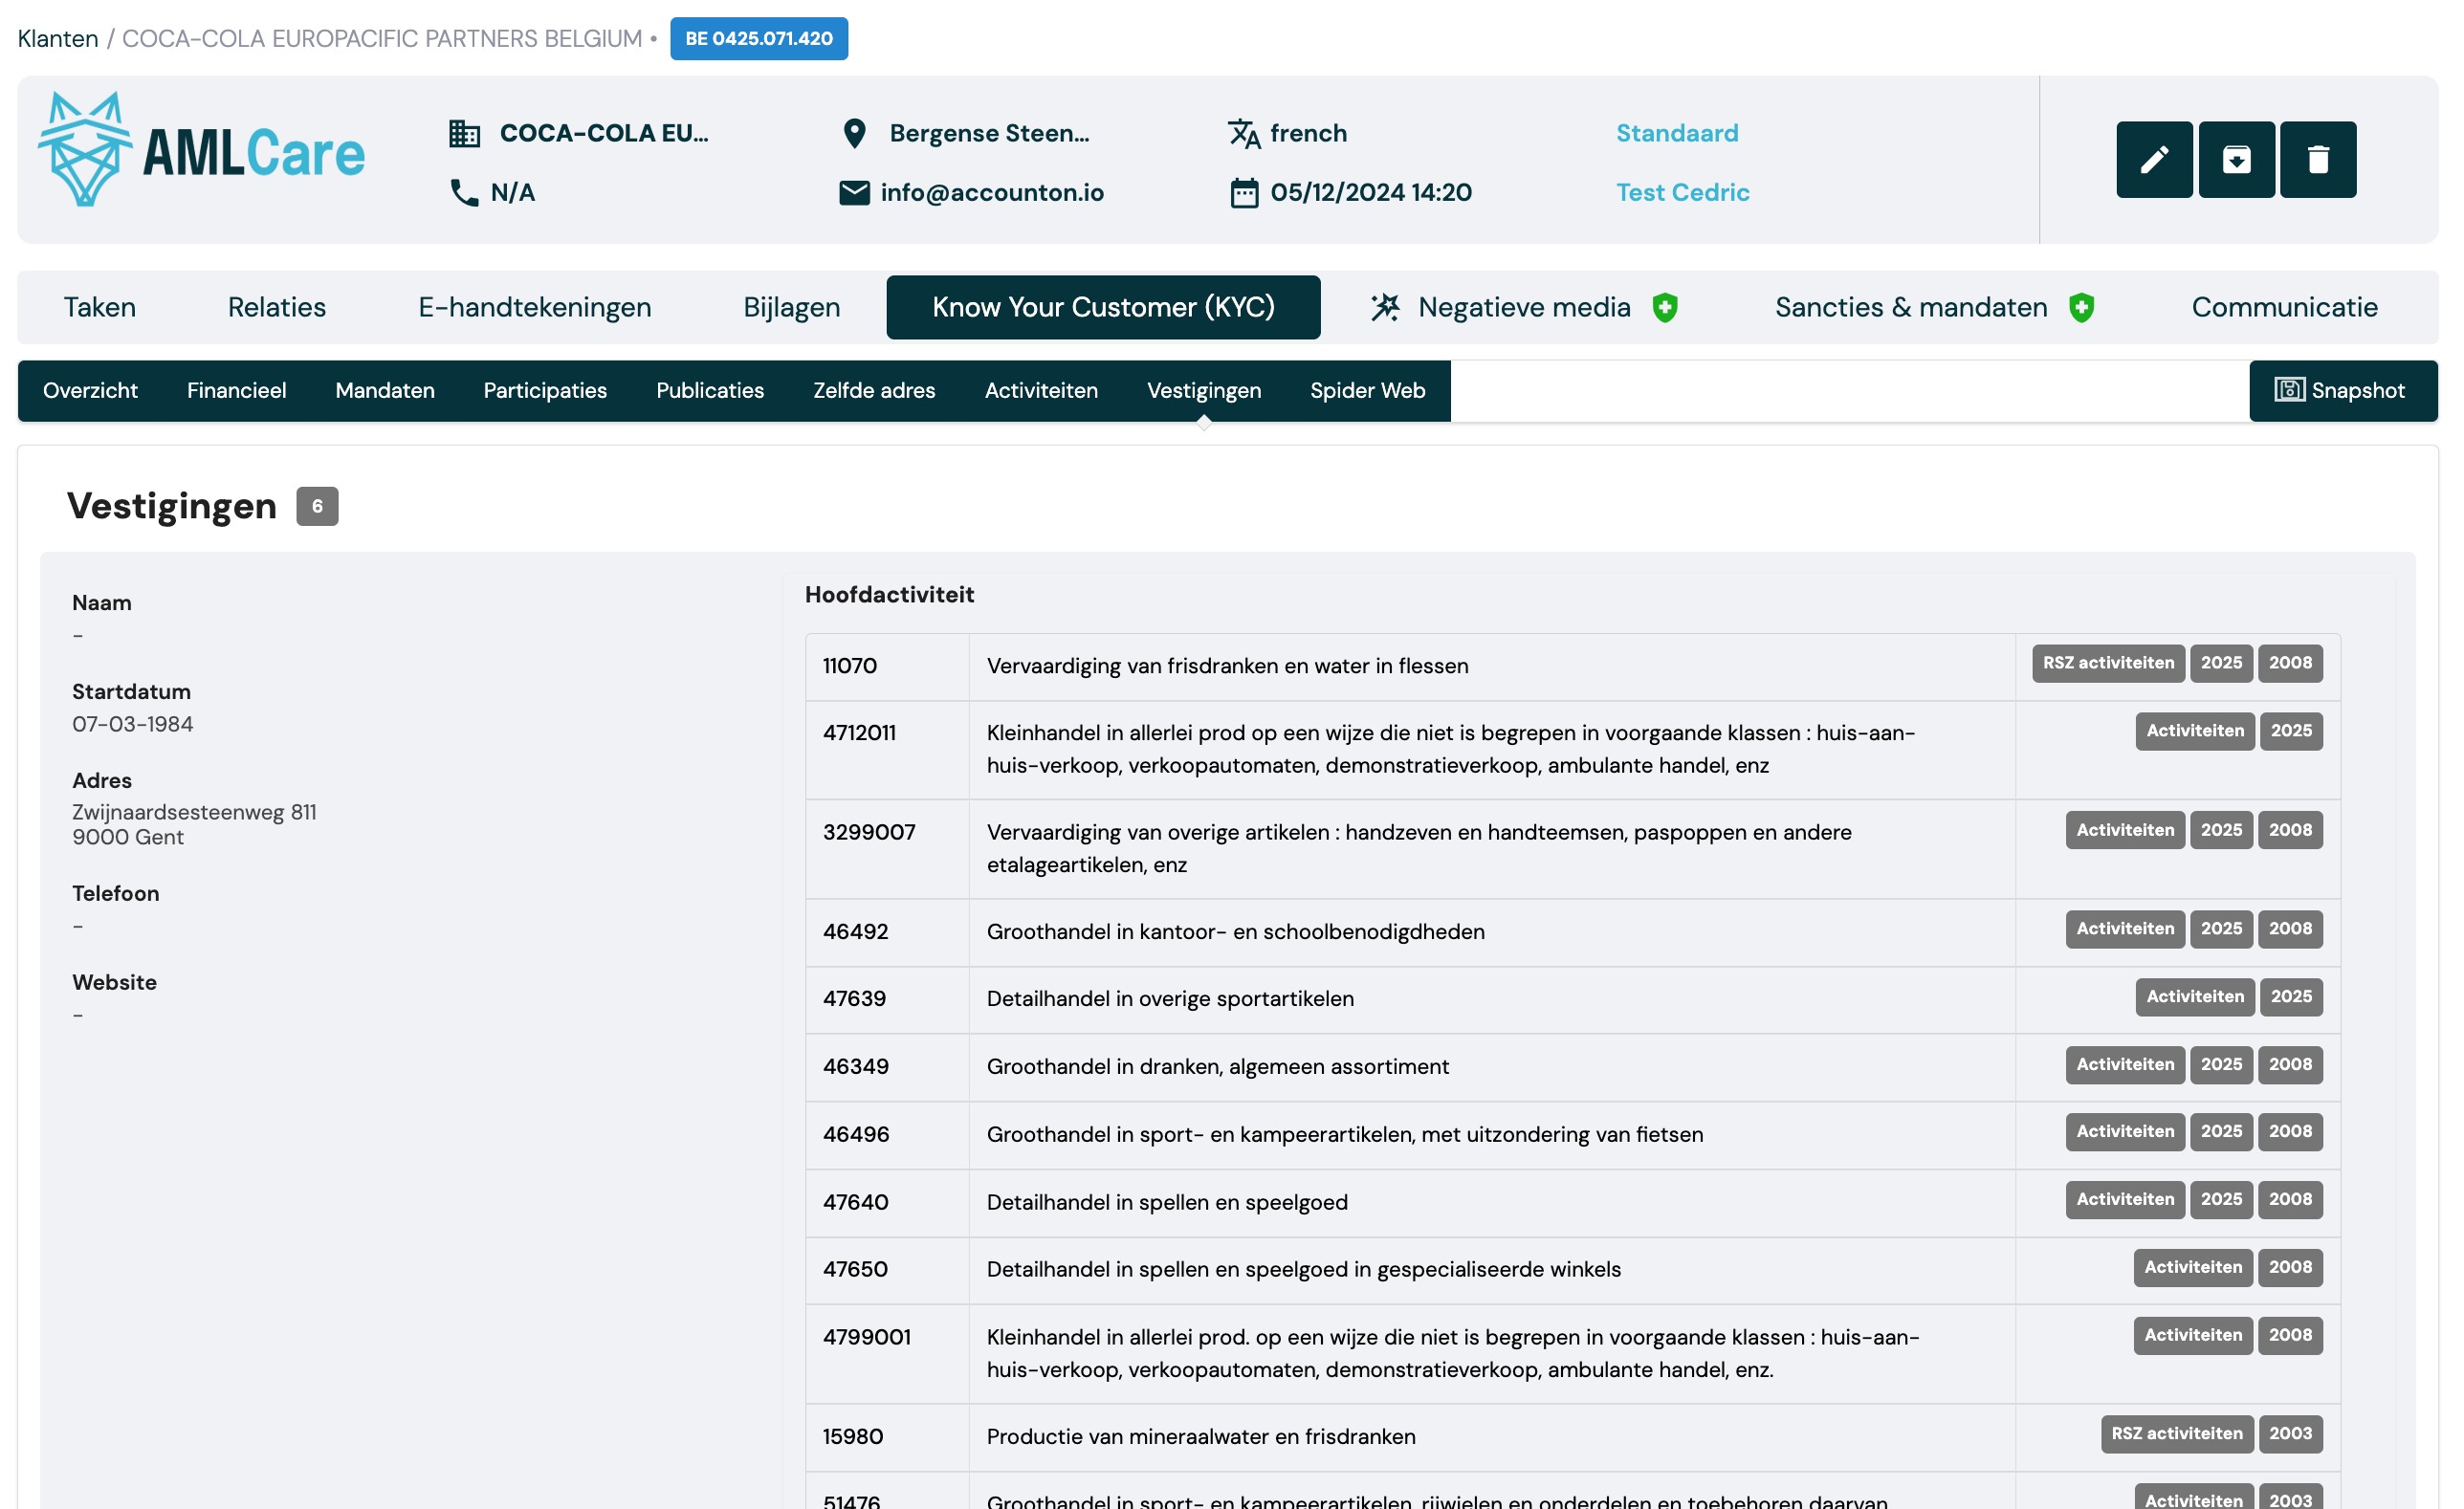Click the RSZ activiteiten tag for code 11070
Image resolution: width=2464 pixels, height=1509 pixels.
(x=2107, y=663)
